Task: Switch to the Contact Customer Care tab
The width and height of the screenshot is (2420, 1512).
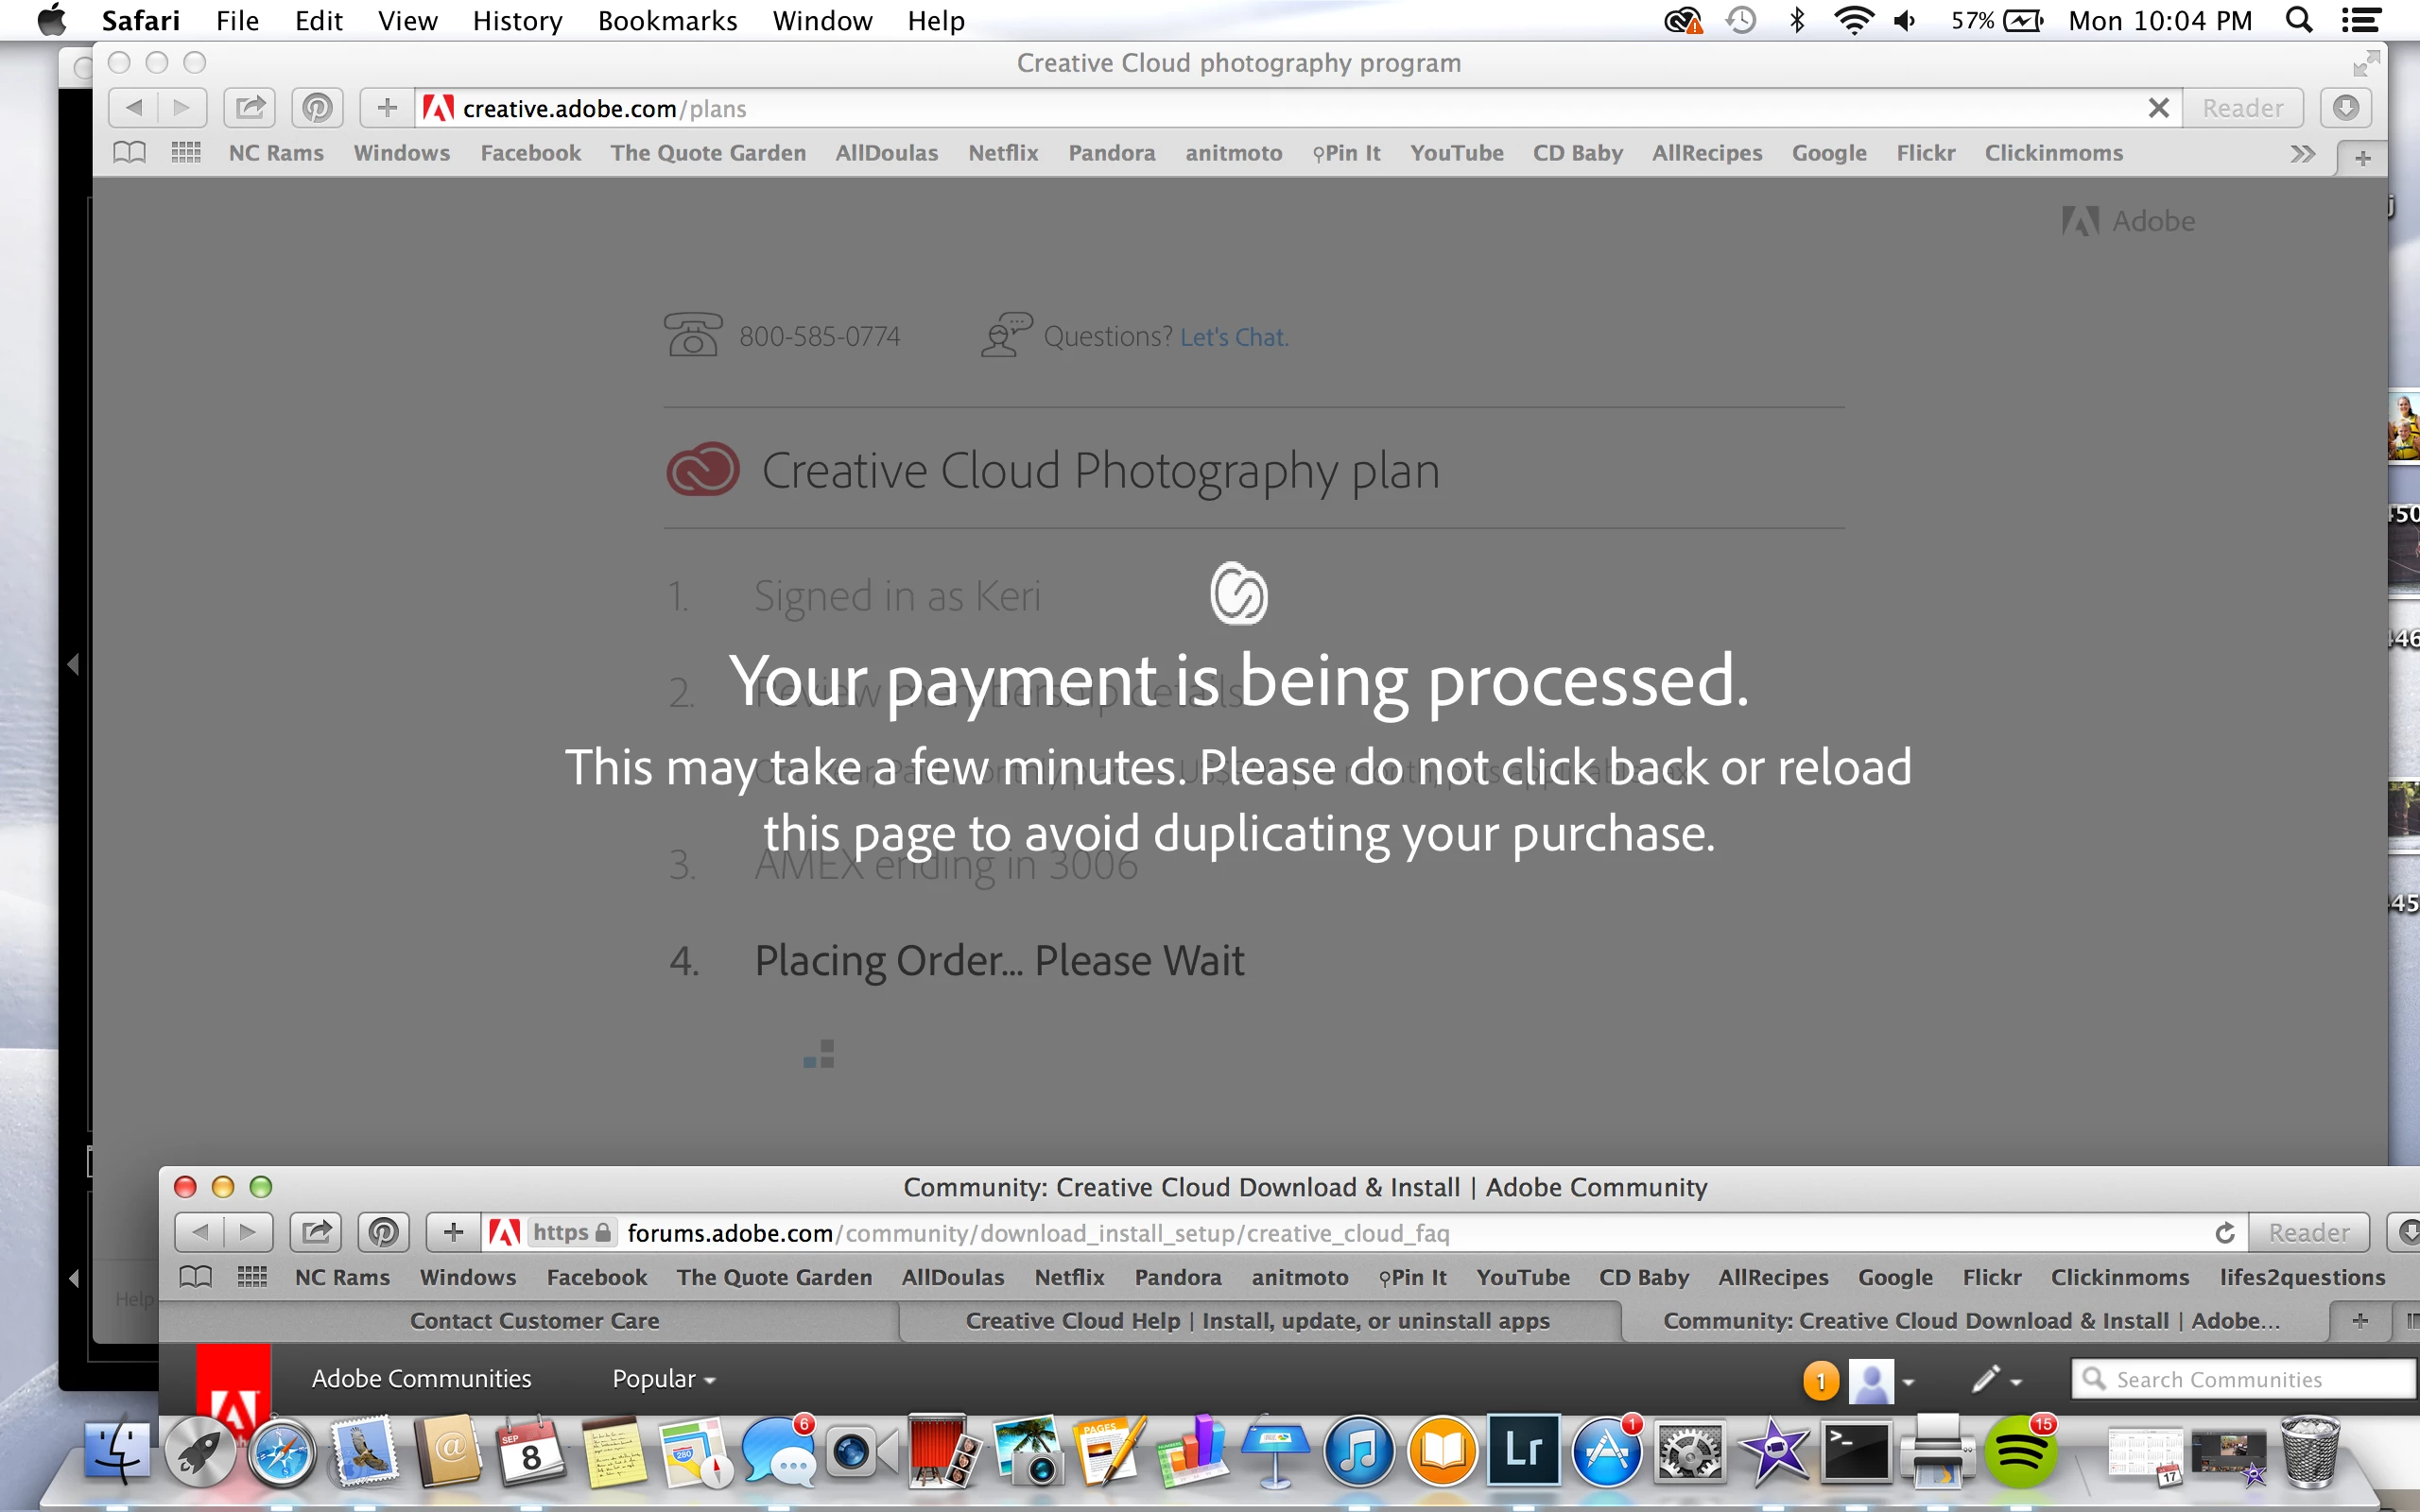Action: (534, 1321)
